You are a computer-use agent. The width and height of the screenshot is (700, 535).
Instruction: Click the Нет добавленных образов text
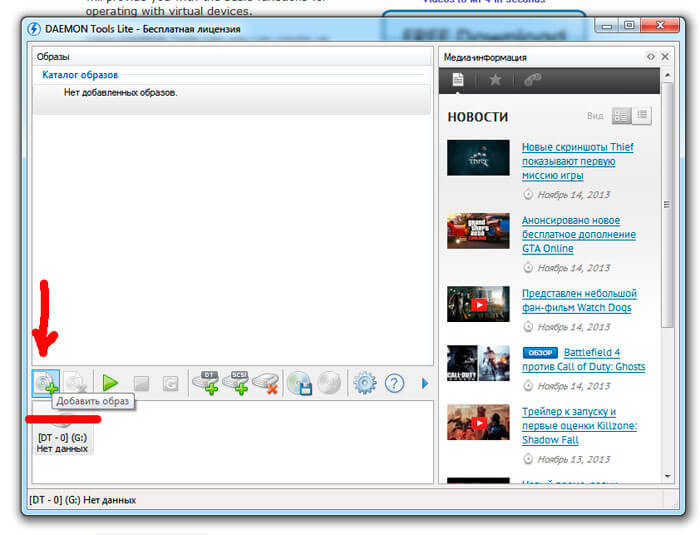point(121,93)
